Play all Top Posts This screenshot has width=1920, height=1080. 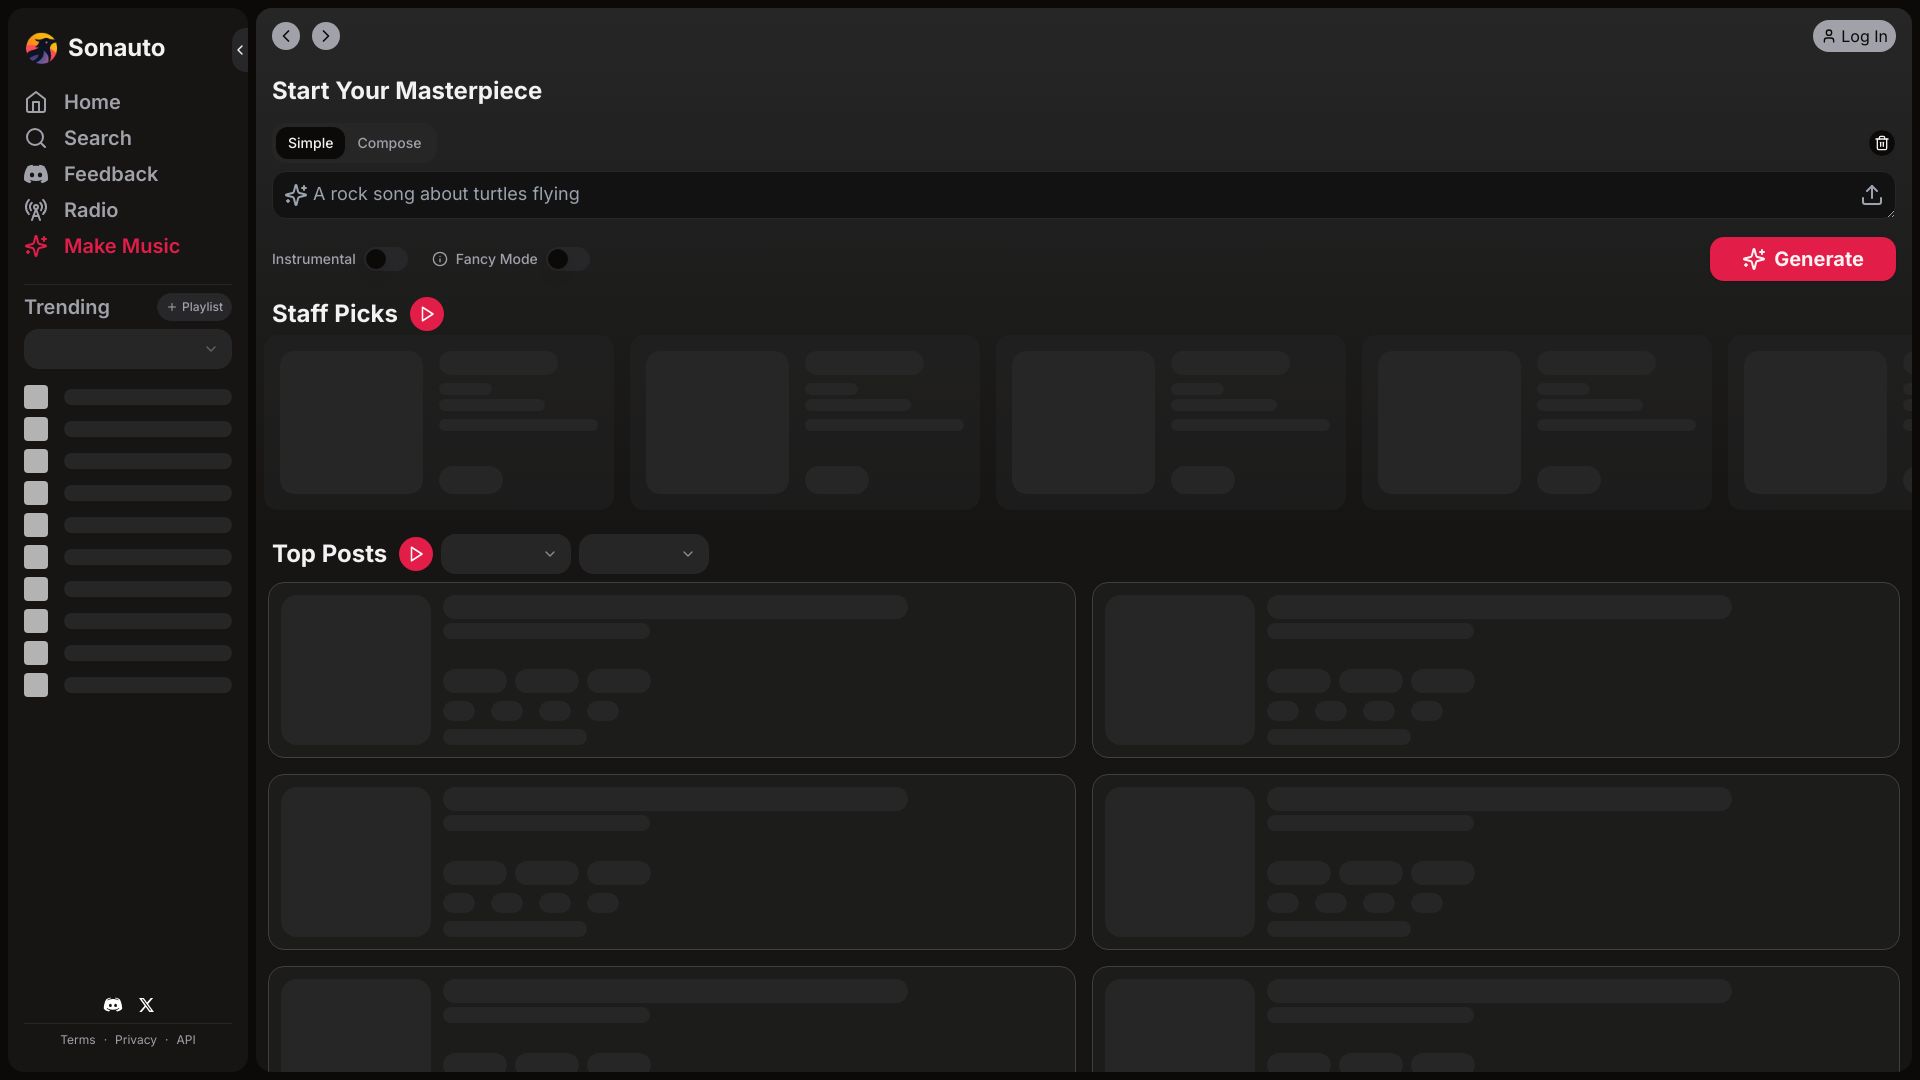[416, 554]
